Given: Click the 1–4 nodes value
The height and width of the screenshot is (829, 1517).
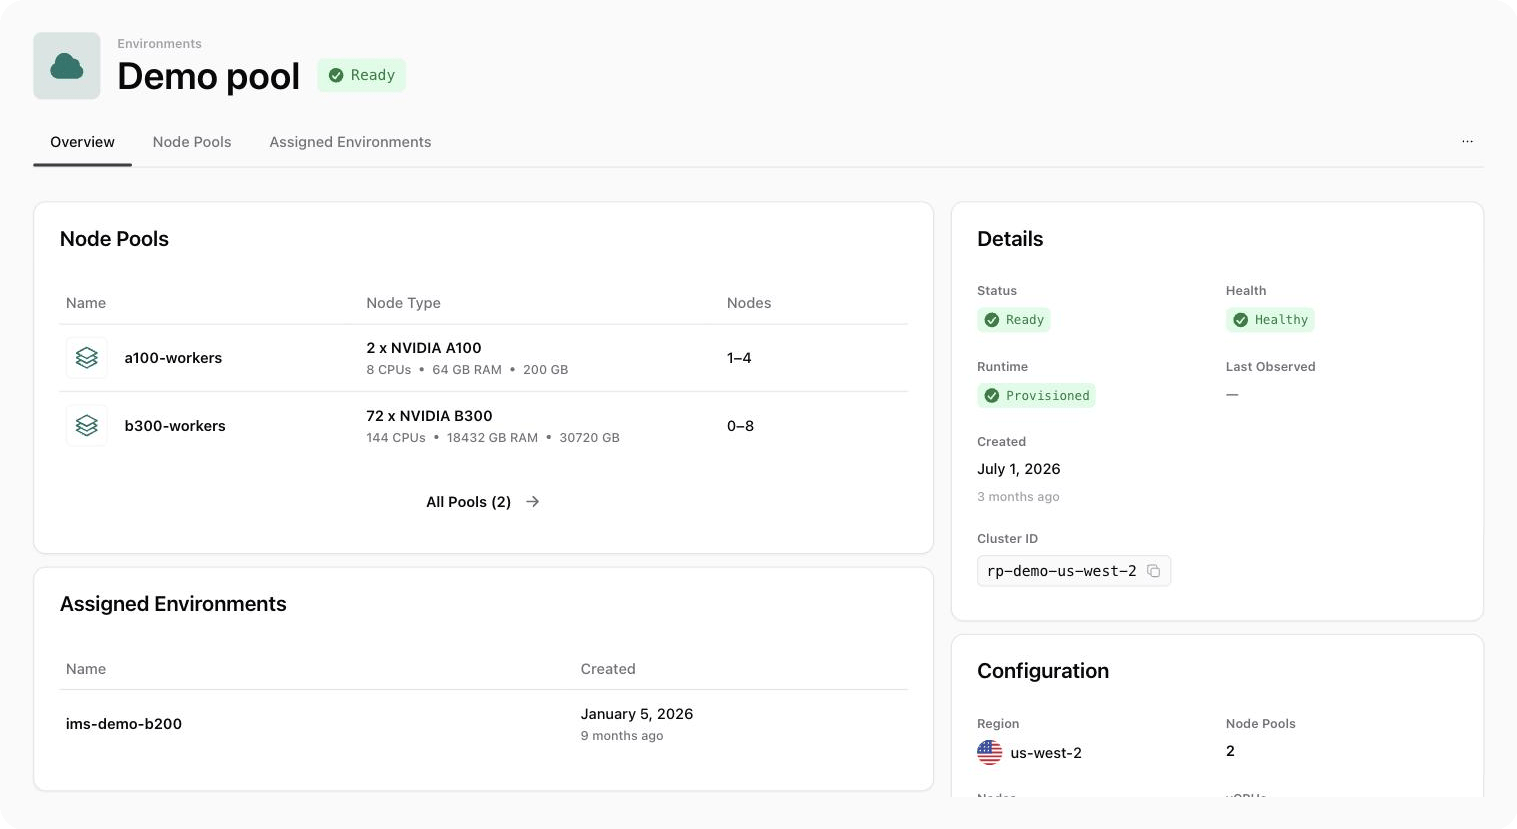Looking at the screenshot, I should click(739, 358).
